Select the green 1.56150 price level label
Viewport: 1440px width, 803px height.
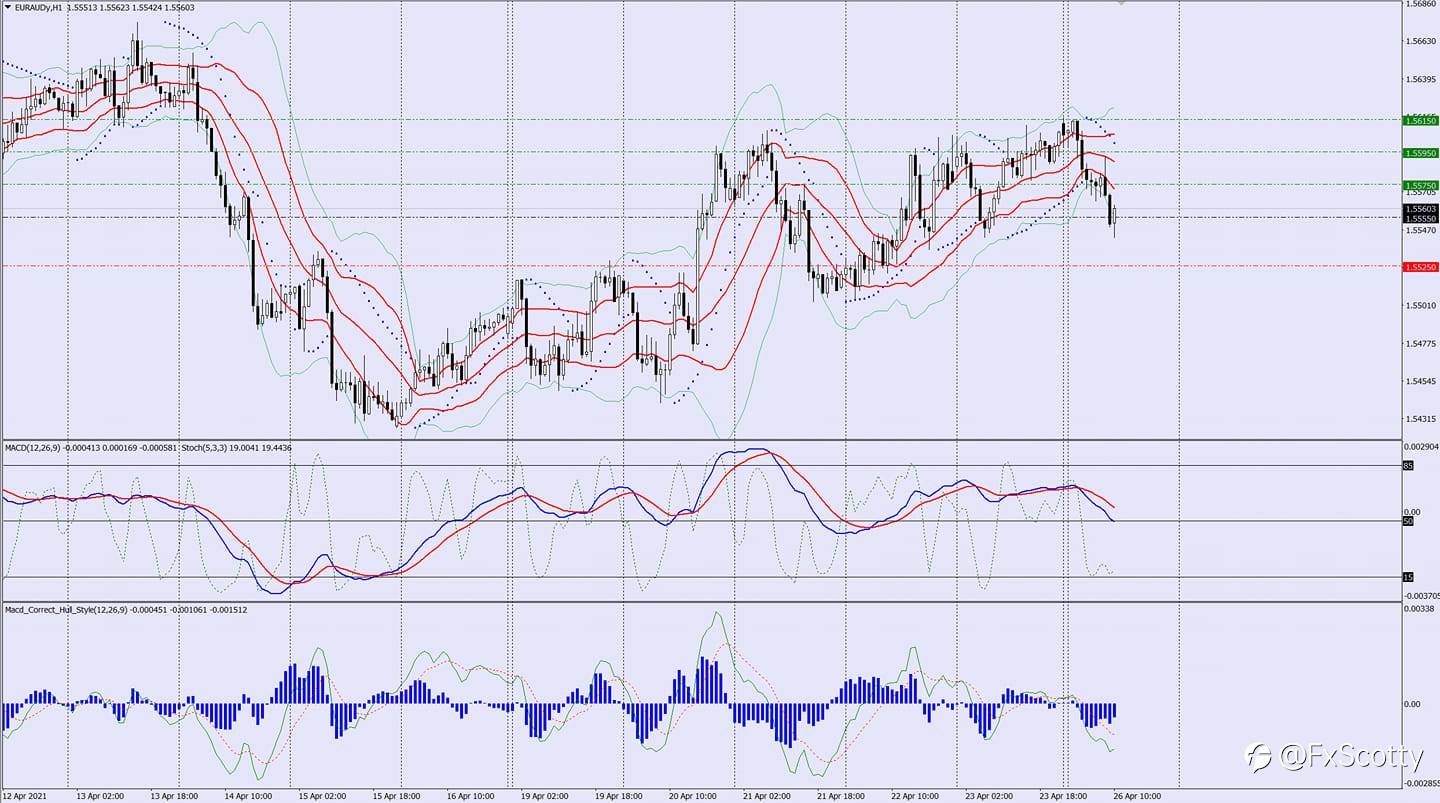point(1420,120)
